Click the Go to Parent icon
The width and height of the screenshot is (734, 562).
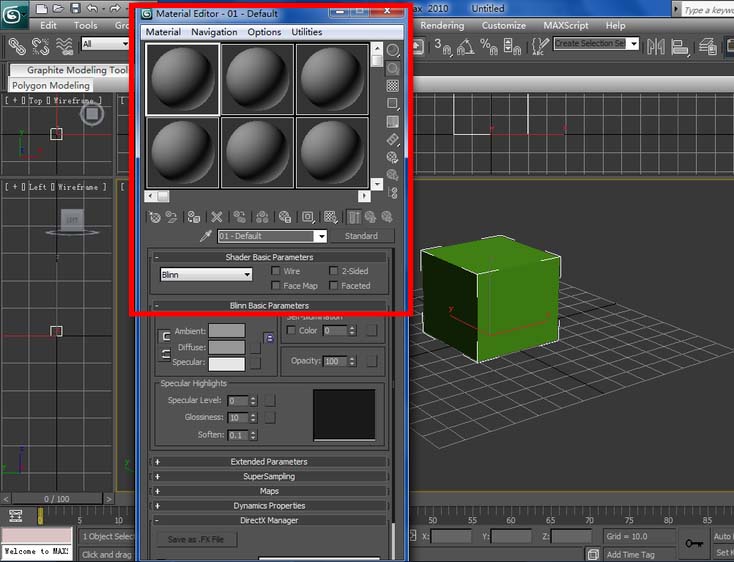point(370,216)
